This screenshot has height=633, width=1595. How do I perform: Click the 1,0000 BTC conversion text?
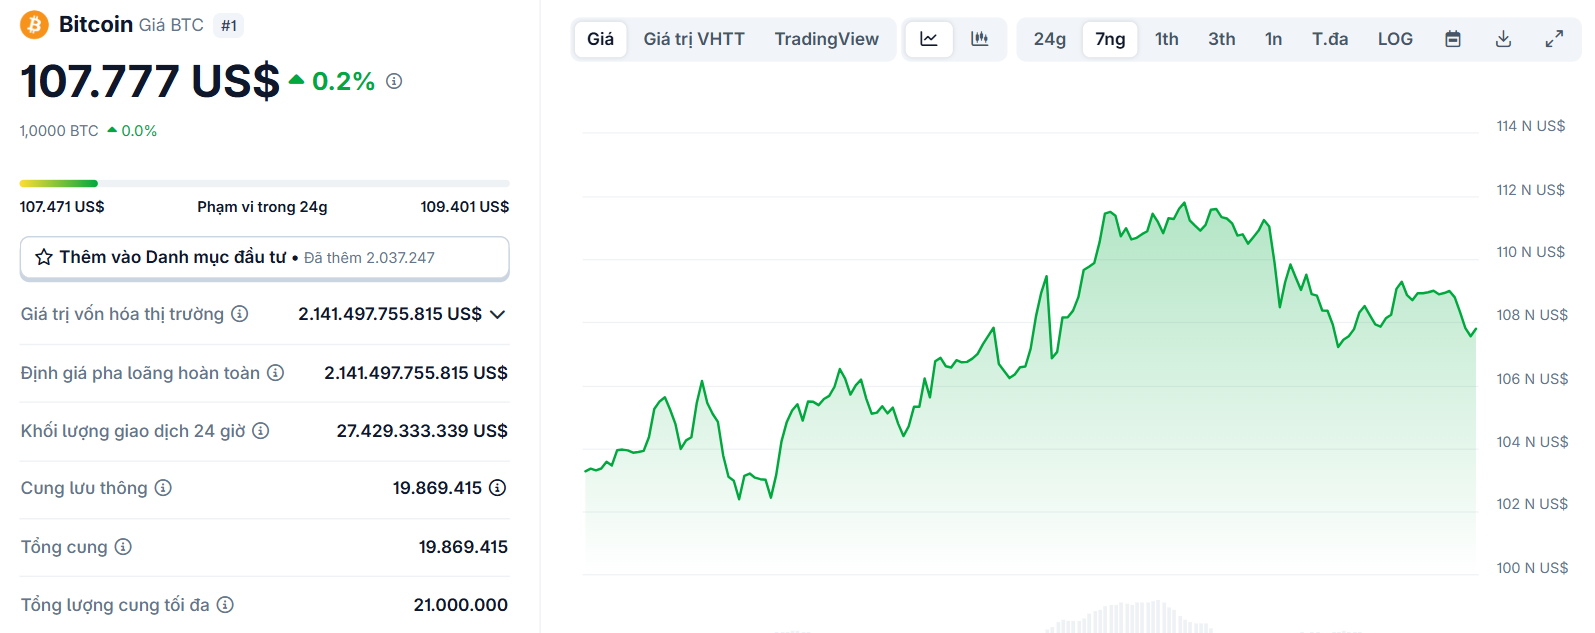click(59, 131)
